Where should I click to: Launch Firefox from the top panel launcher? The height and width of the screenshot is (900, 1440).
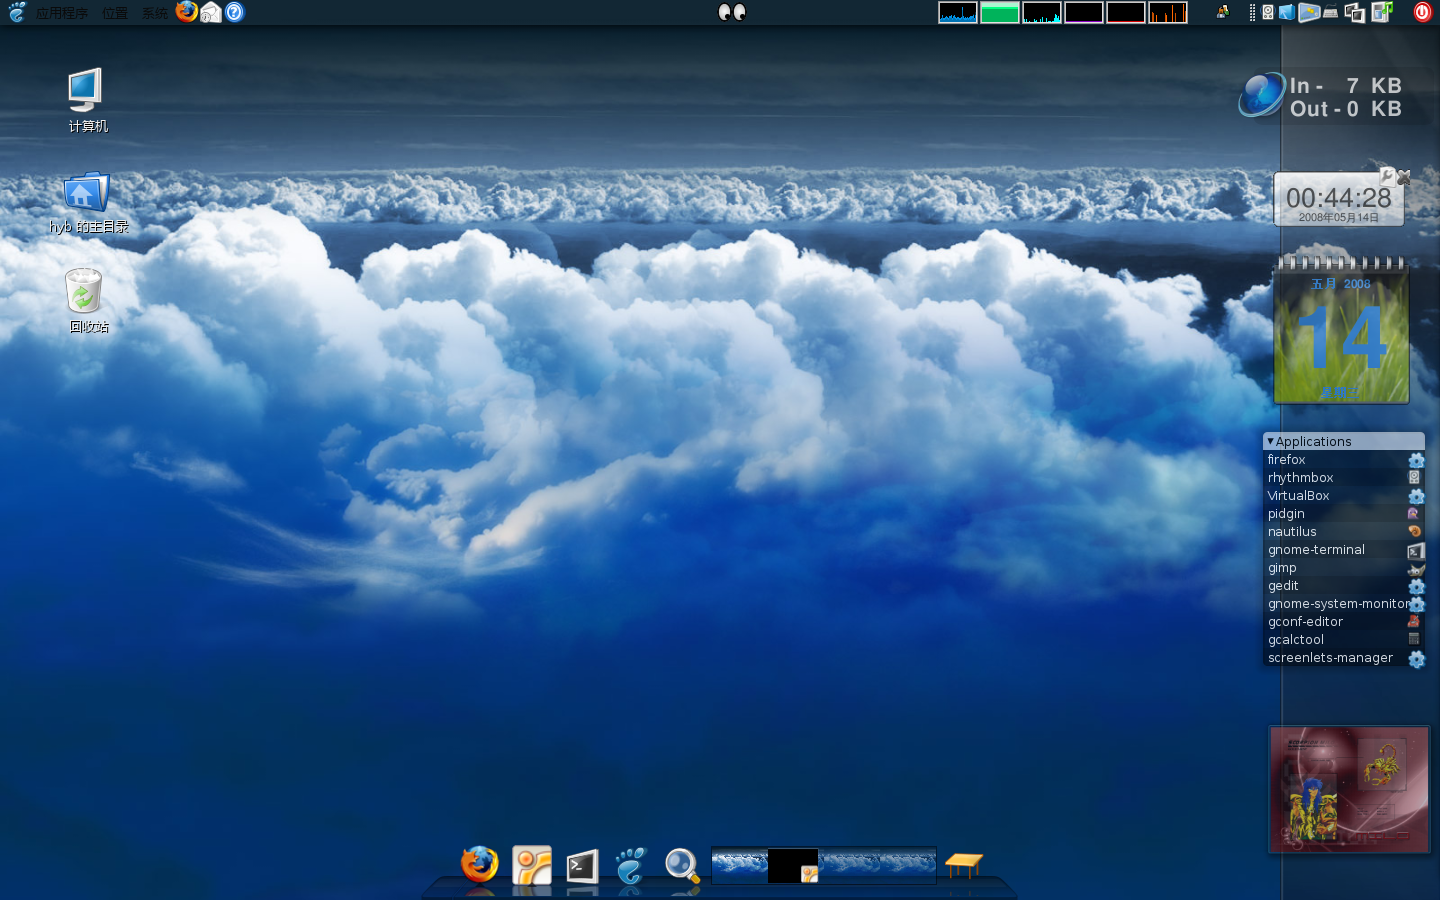pyautogui.click(x=187, y=12)
